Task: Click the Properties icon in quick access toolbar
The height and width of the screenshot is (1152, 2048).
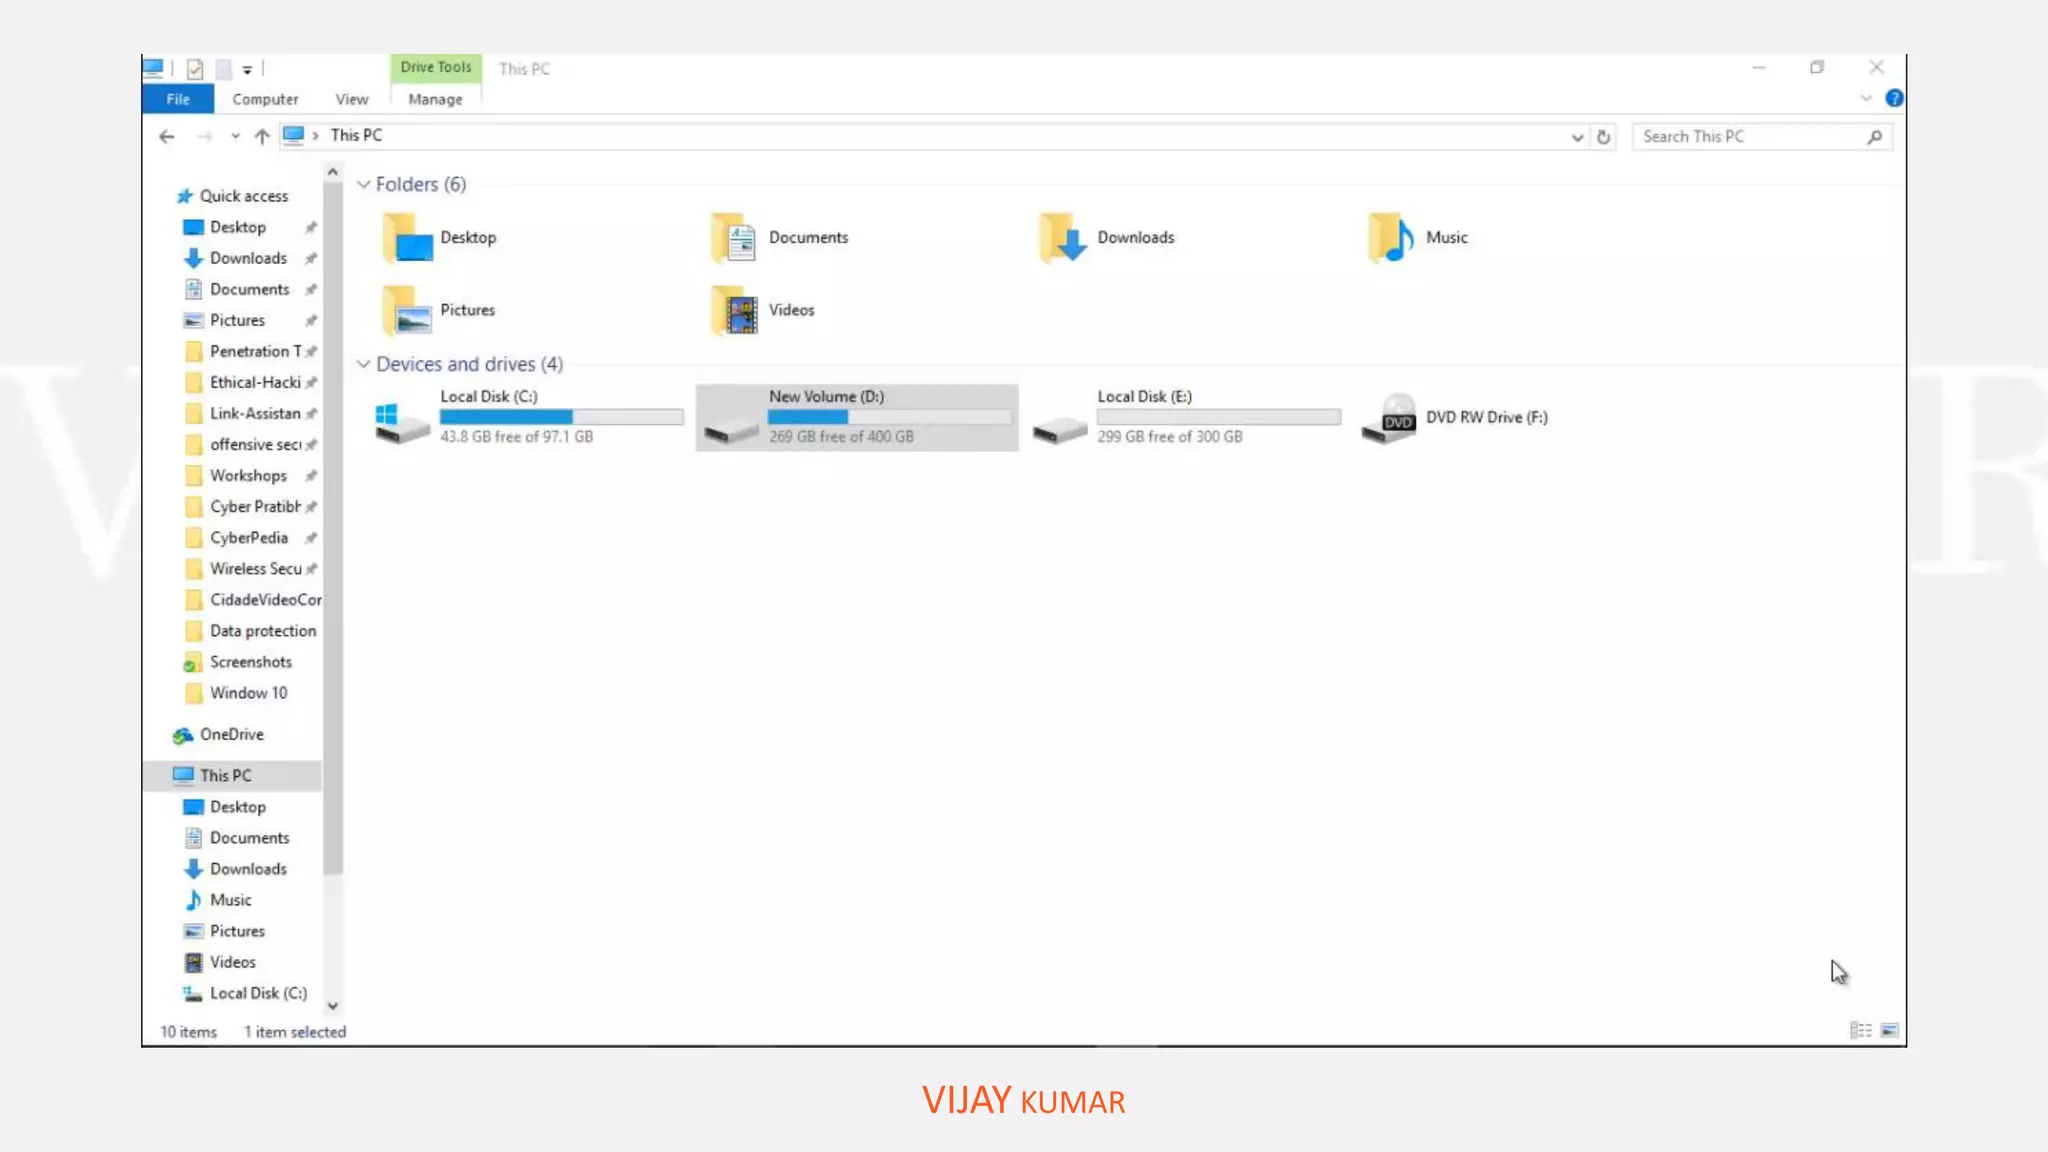Action: (195, 69)
